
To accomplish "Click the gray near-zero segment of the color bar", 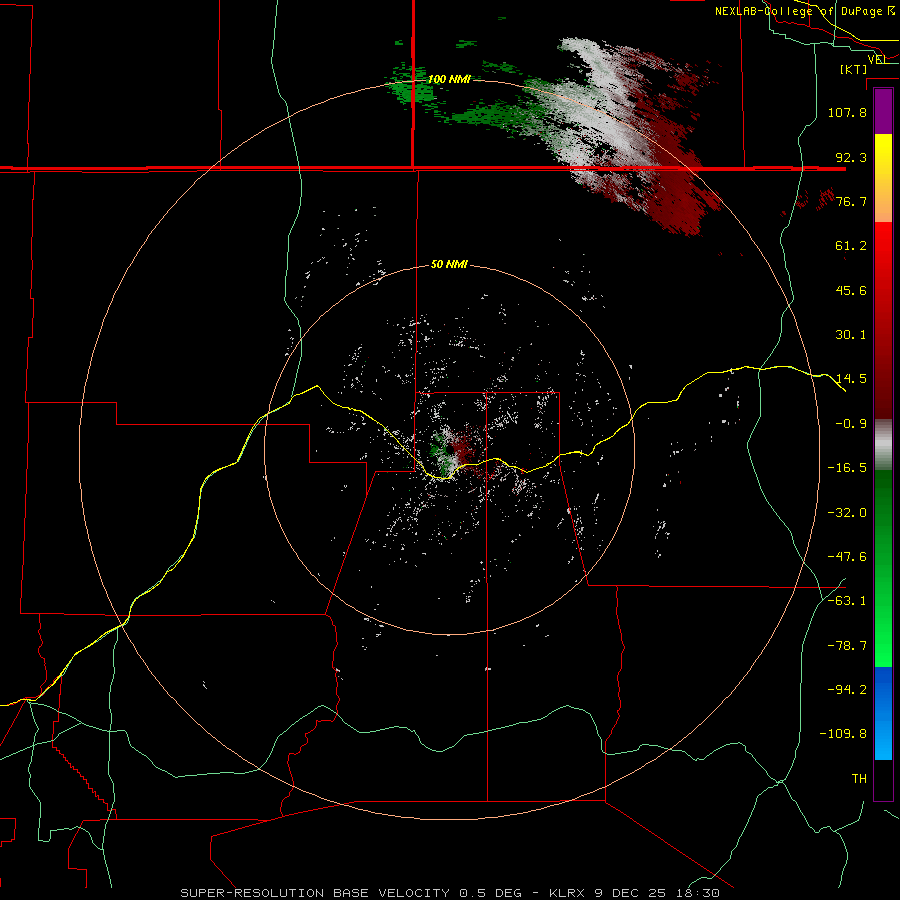I will 883,444.
